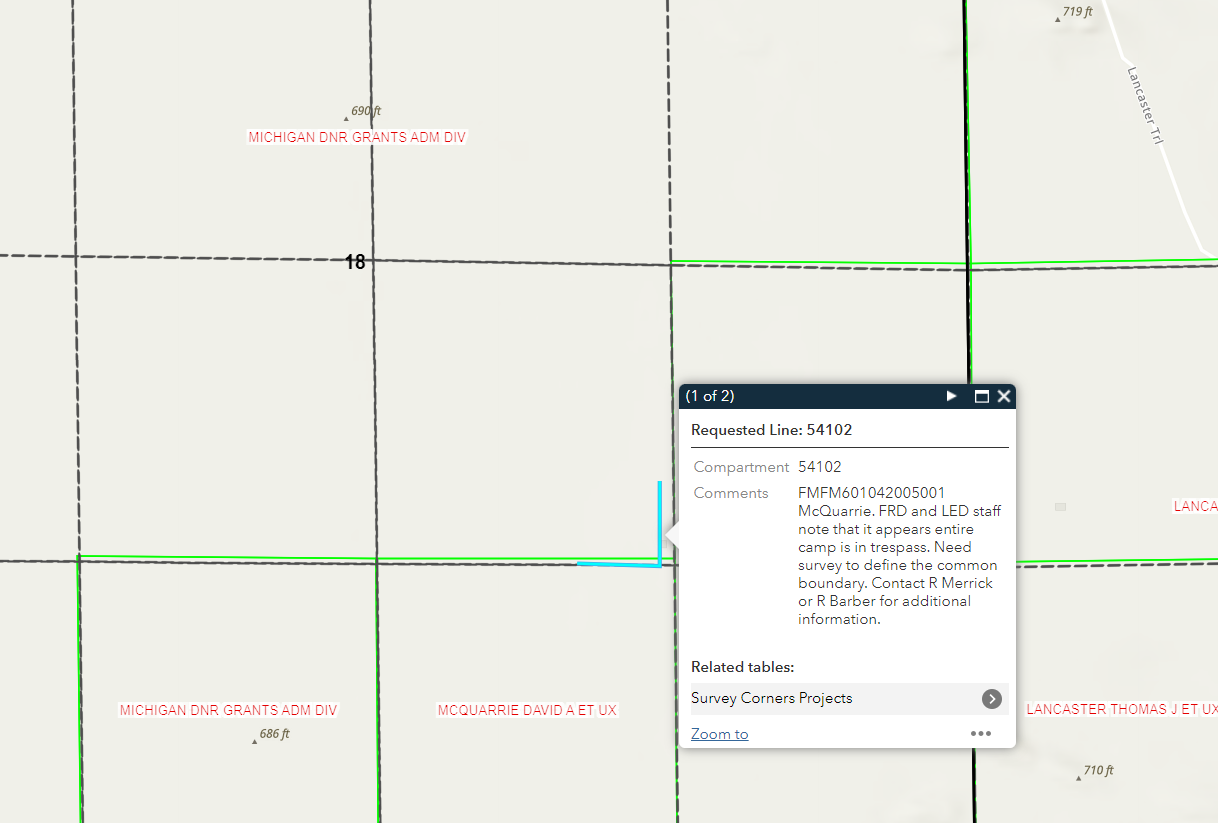Maximize the Requested Line popup

[x=981, y=396]
